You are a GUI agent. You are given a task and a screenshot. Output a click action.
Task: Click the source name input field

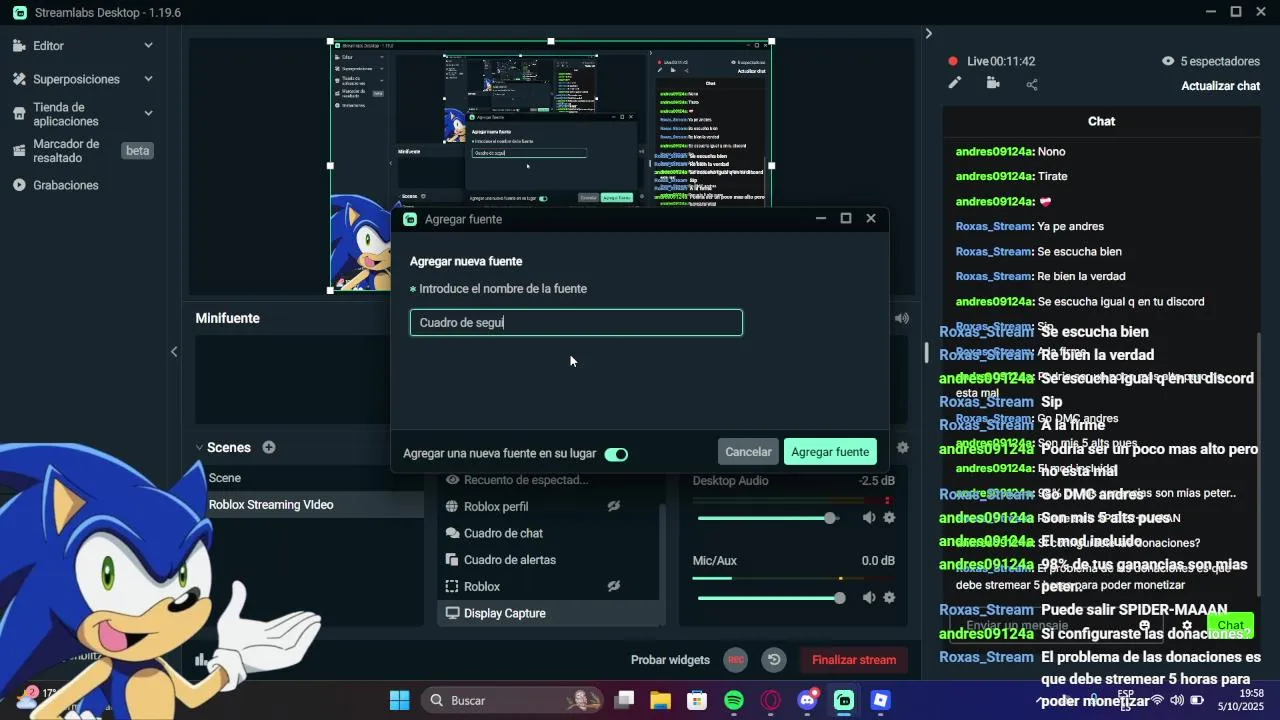(x=576, y=322)
